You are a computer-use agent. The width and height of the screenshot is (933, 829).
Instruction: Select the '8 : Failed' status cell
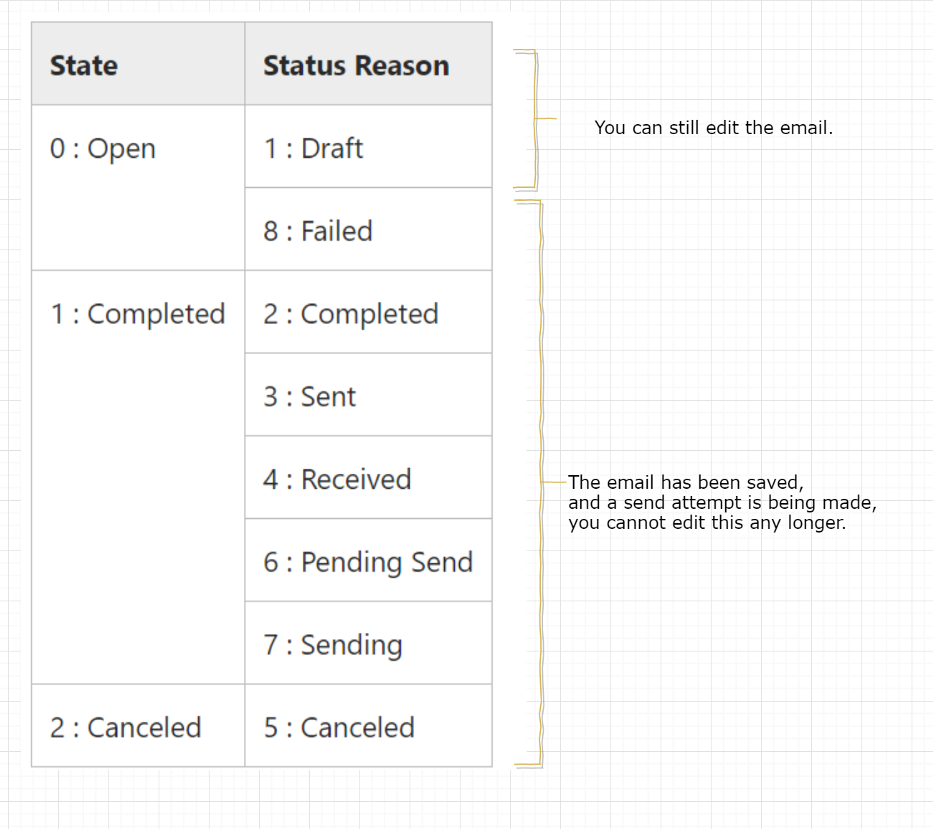coord(368,229)
